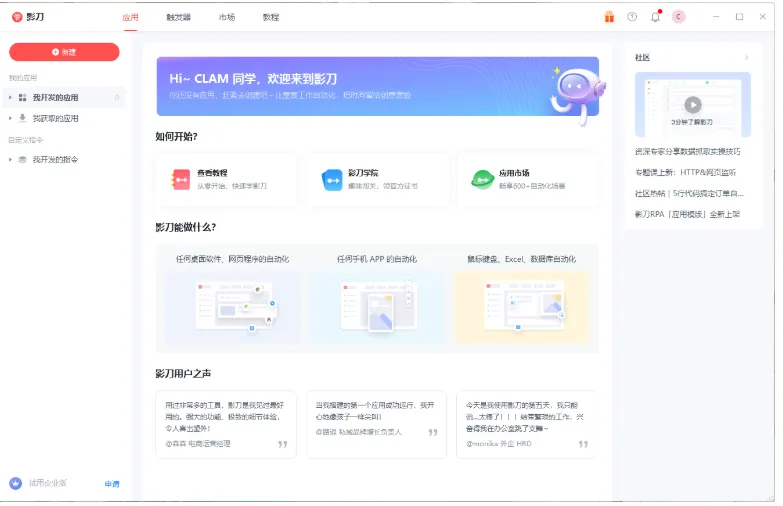Screen dimensions: 783x506
Task: Click the Hi~ CLAM 同学 welcome banner
Action: (x=378, y=86)
